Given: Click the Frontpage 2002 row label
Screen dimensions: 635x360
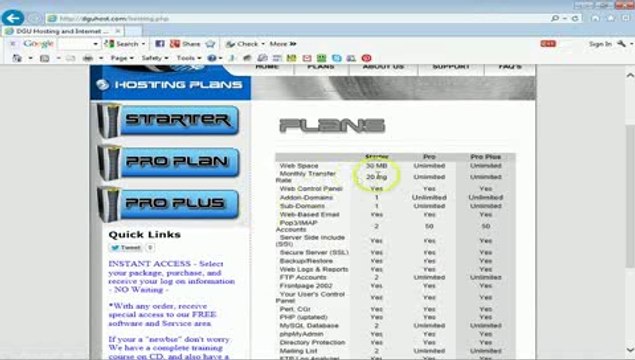Looking at the screenshot, I should (306, 285).
